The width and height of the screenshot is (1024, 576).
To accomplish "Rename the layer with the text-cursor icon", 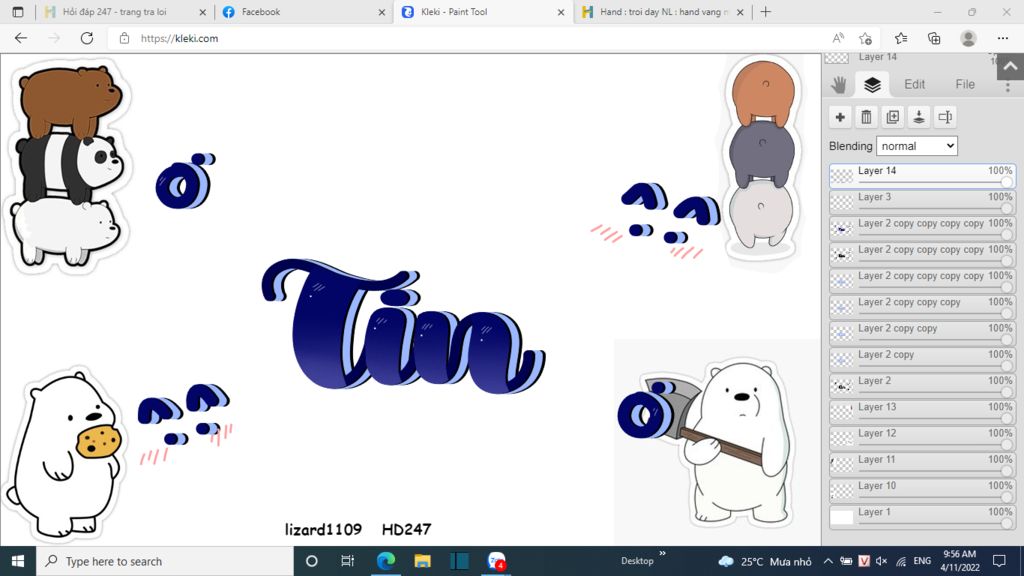I will click(x=945, y=118).
